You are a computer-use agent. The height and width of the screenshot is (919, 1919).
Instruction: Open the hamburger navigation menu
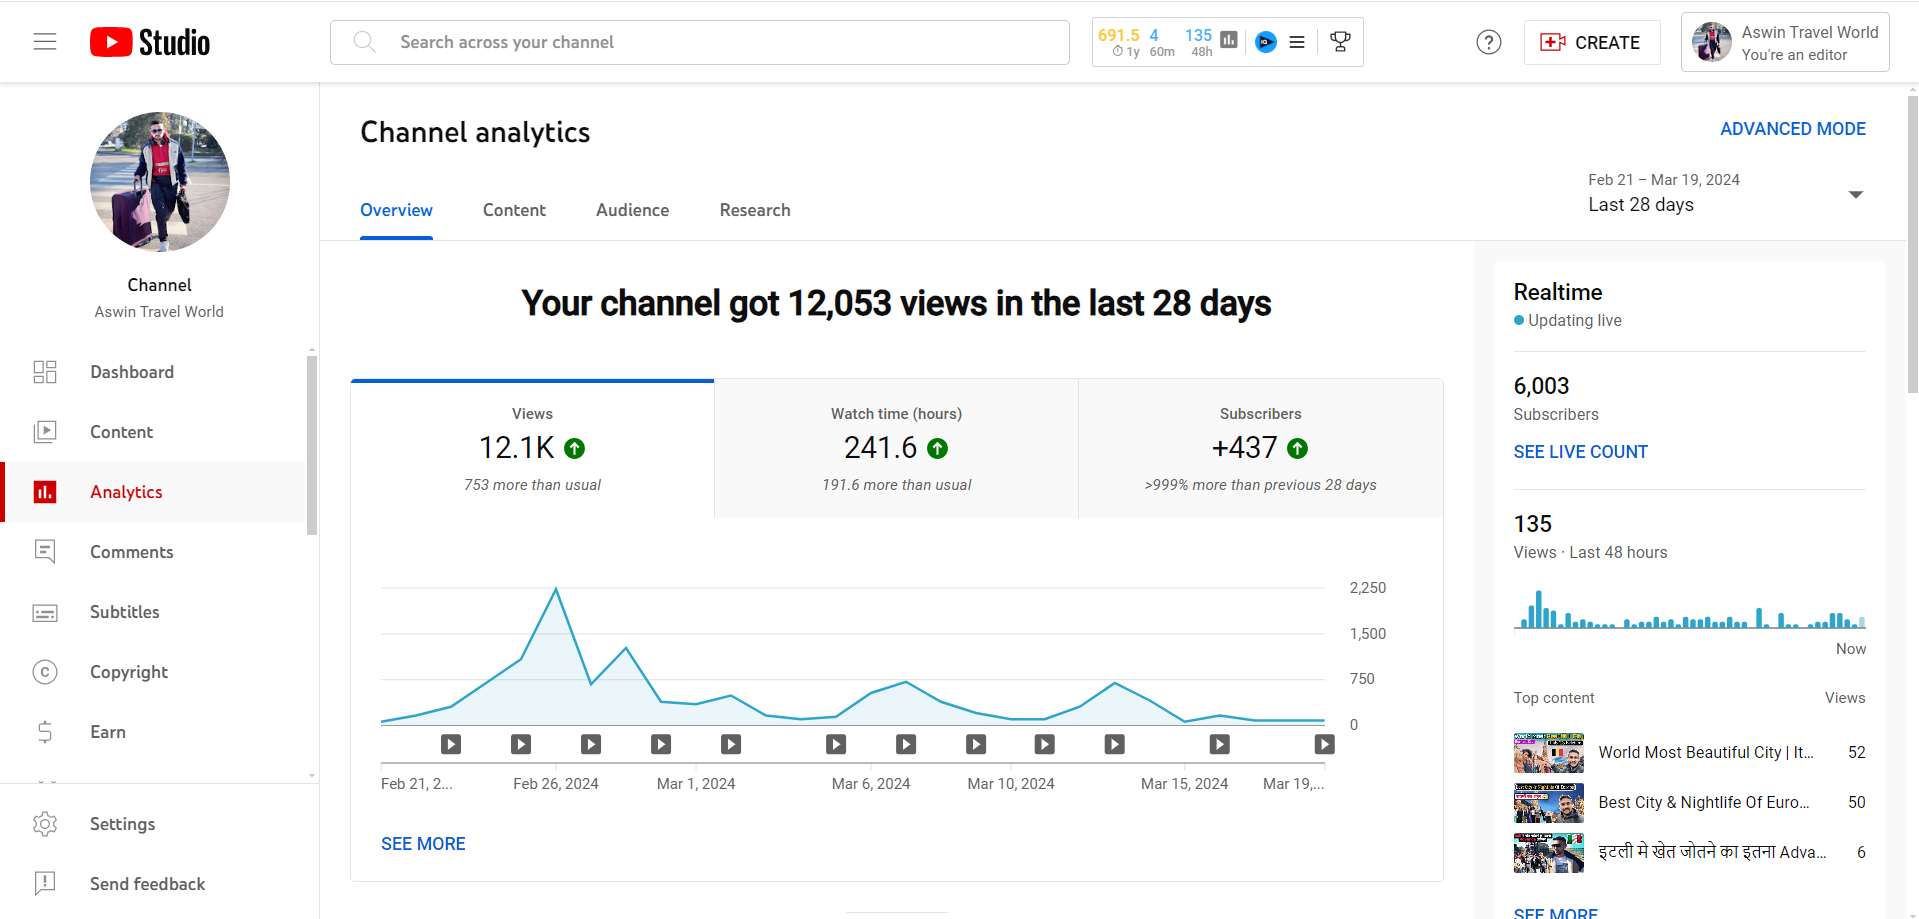45,42
